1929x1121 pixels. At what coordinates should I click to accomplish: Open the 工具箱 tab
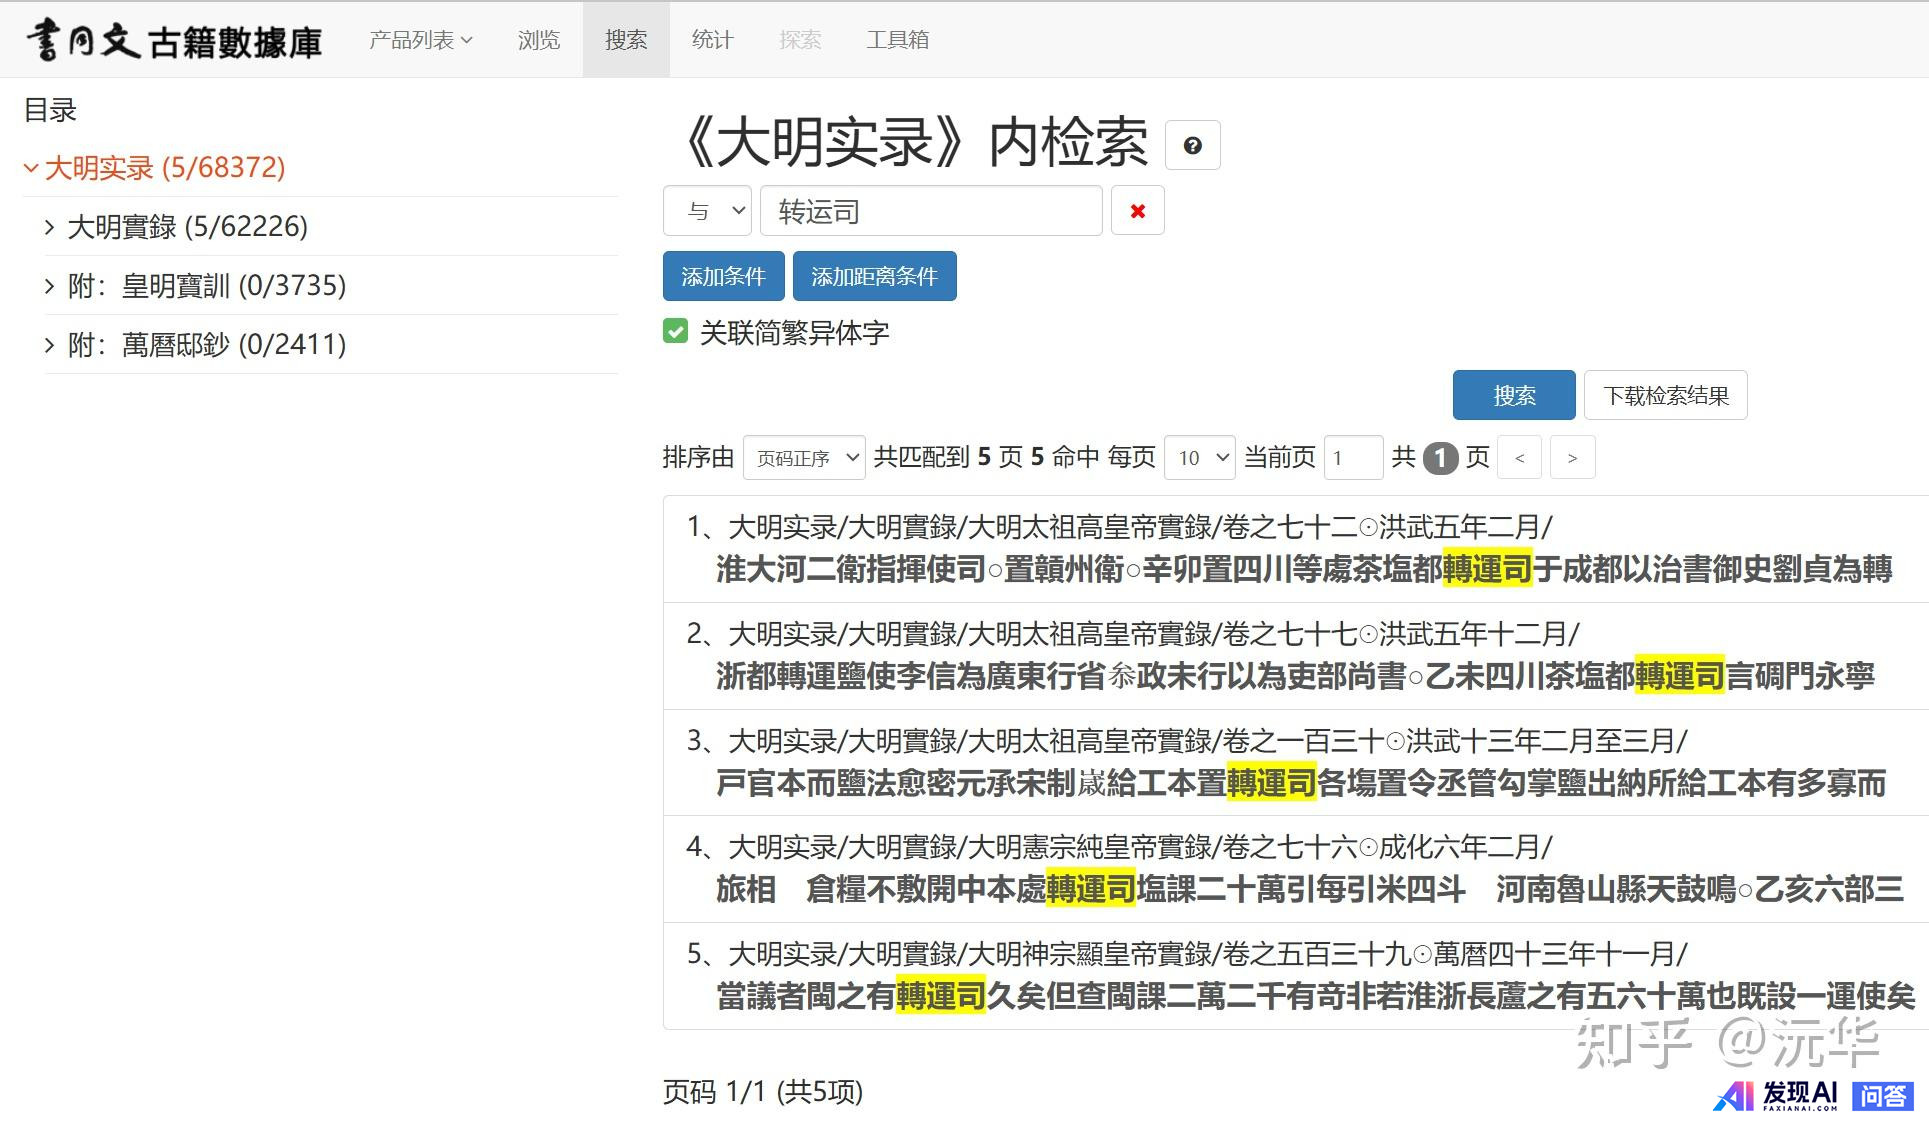tap(897, 40)
